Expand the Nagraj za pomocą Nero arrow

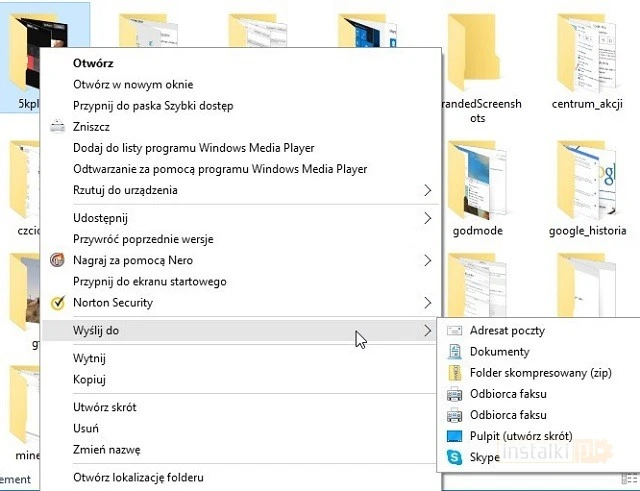tap(428, 261)
